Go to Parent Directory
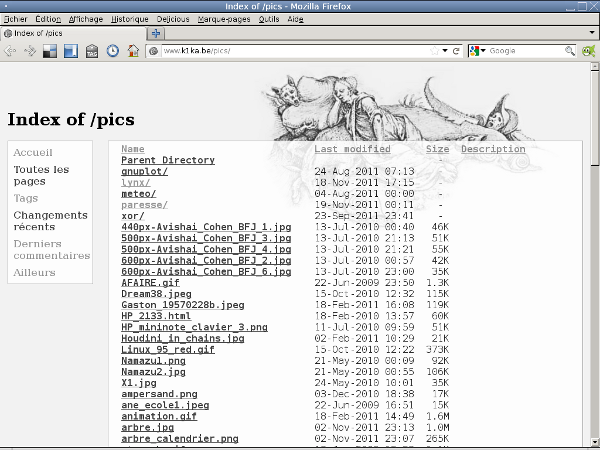 coord(168,160)
